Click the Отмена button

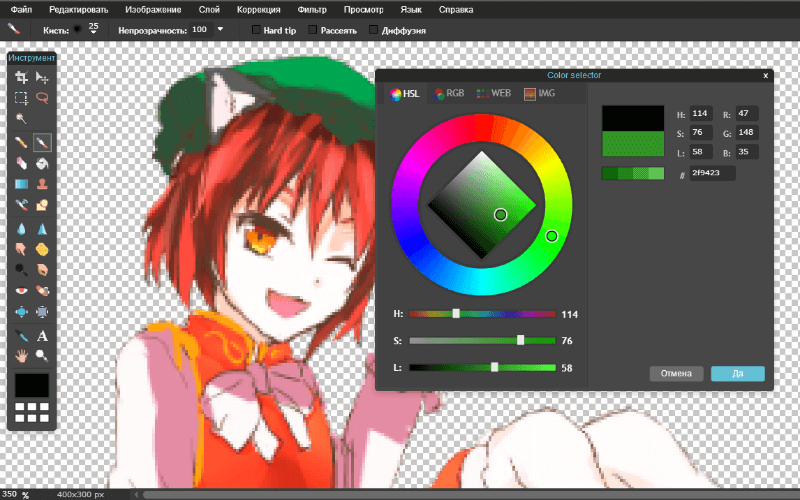coord(676,374)
